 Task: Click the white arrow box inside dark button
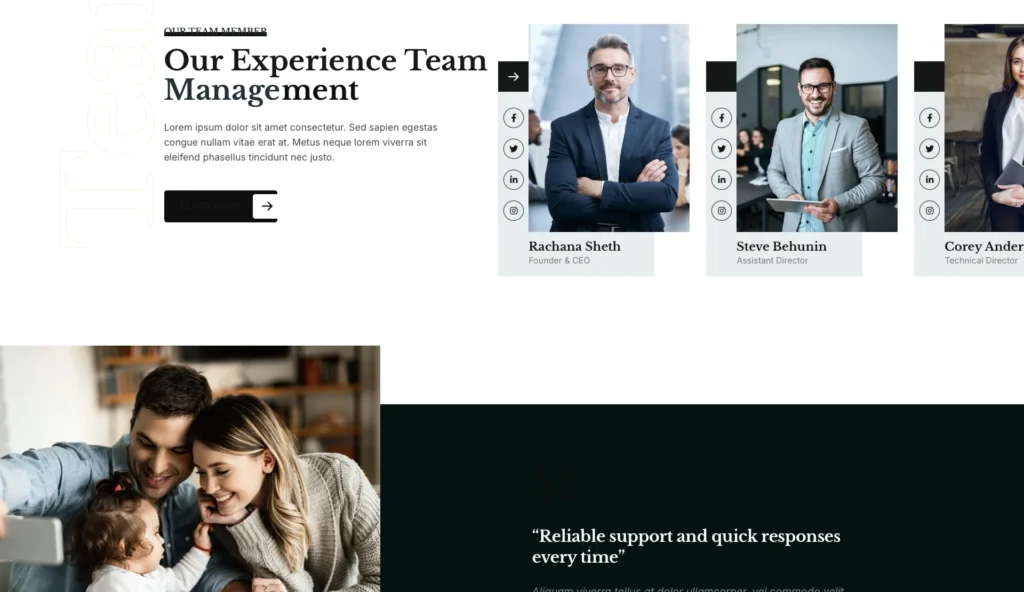[265, 206]
